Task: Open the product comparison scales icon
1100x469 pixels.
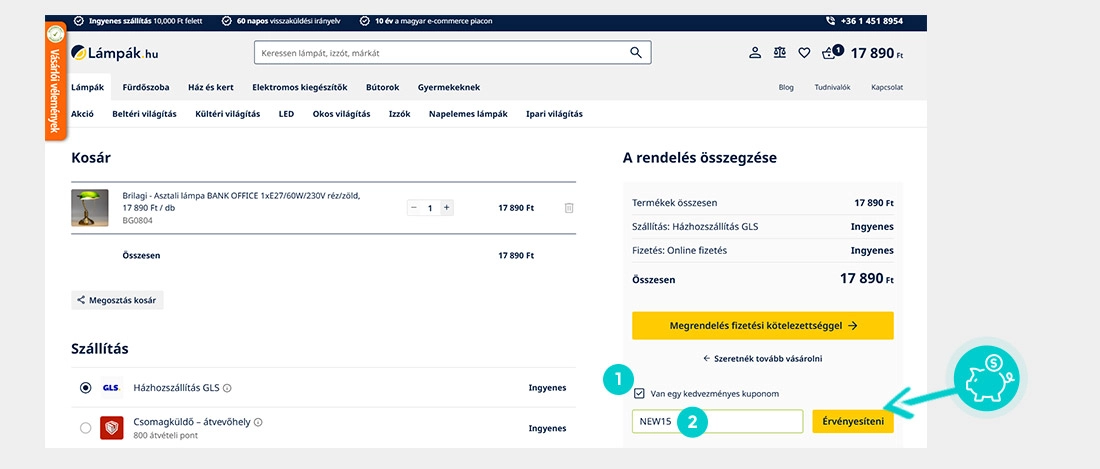Action: click(x=780, y=53)
